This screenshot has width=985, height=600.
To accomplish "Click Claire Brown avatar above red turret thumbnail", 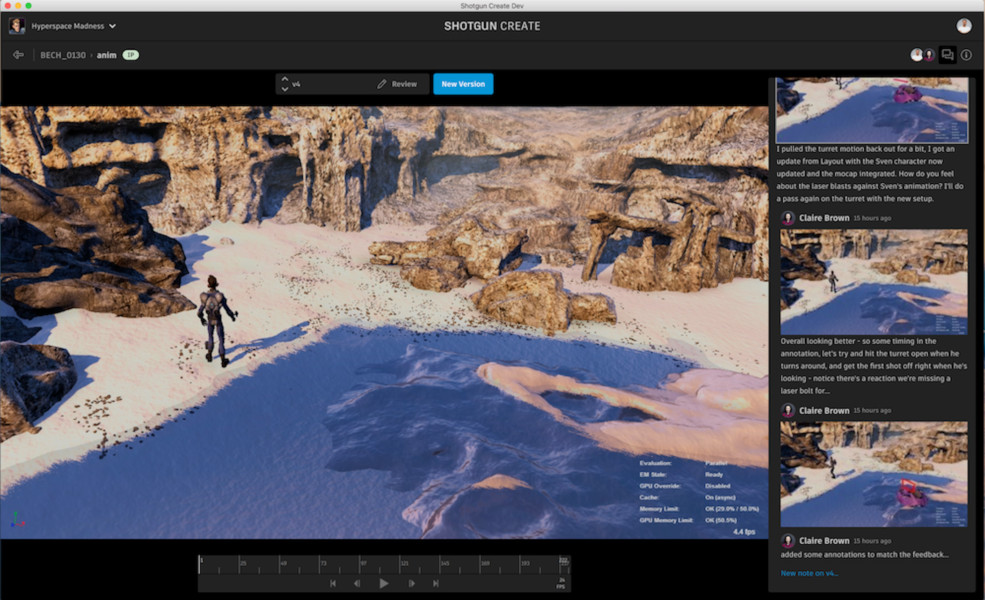I will pos(788,410).
